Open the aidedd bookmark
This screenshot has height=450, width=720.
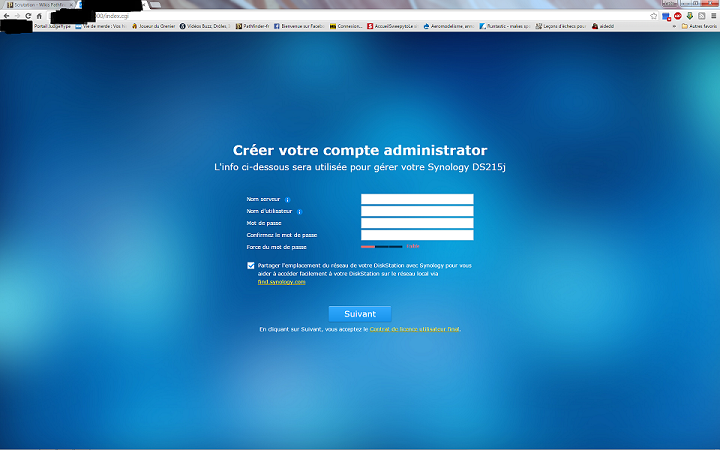tap(603, 26)
